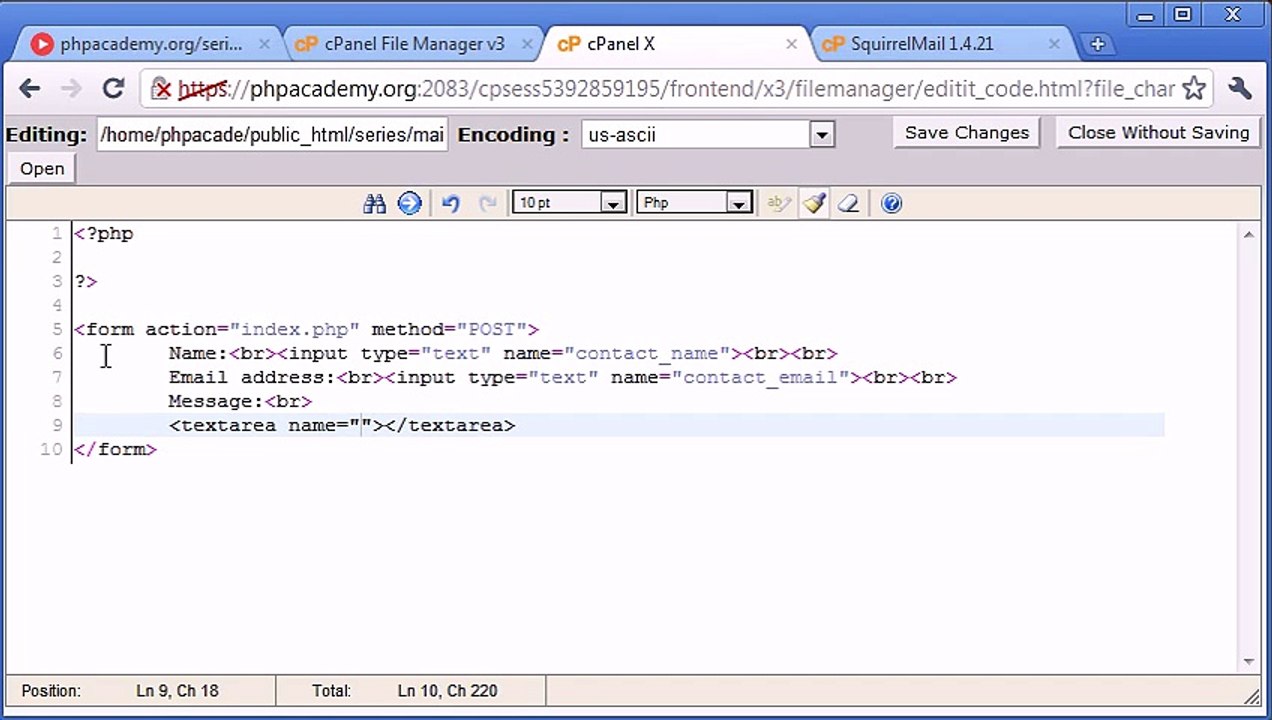Click the syntax highlight brush icon
Viewport: 1272px width, 720px height.
coord(814,203)
